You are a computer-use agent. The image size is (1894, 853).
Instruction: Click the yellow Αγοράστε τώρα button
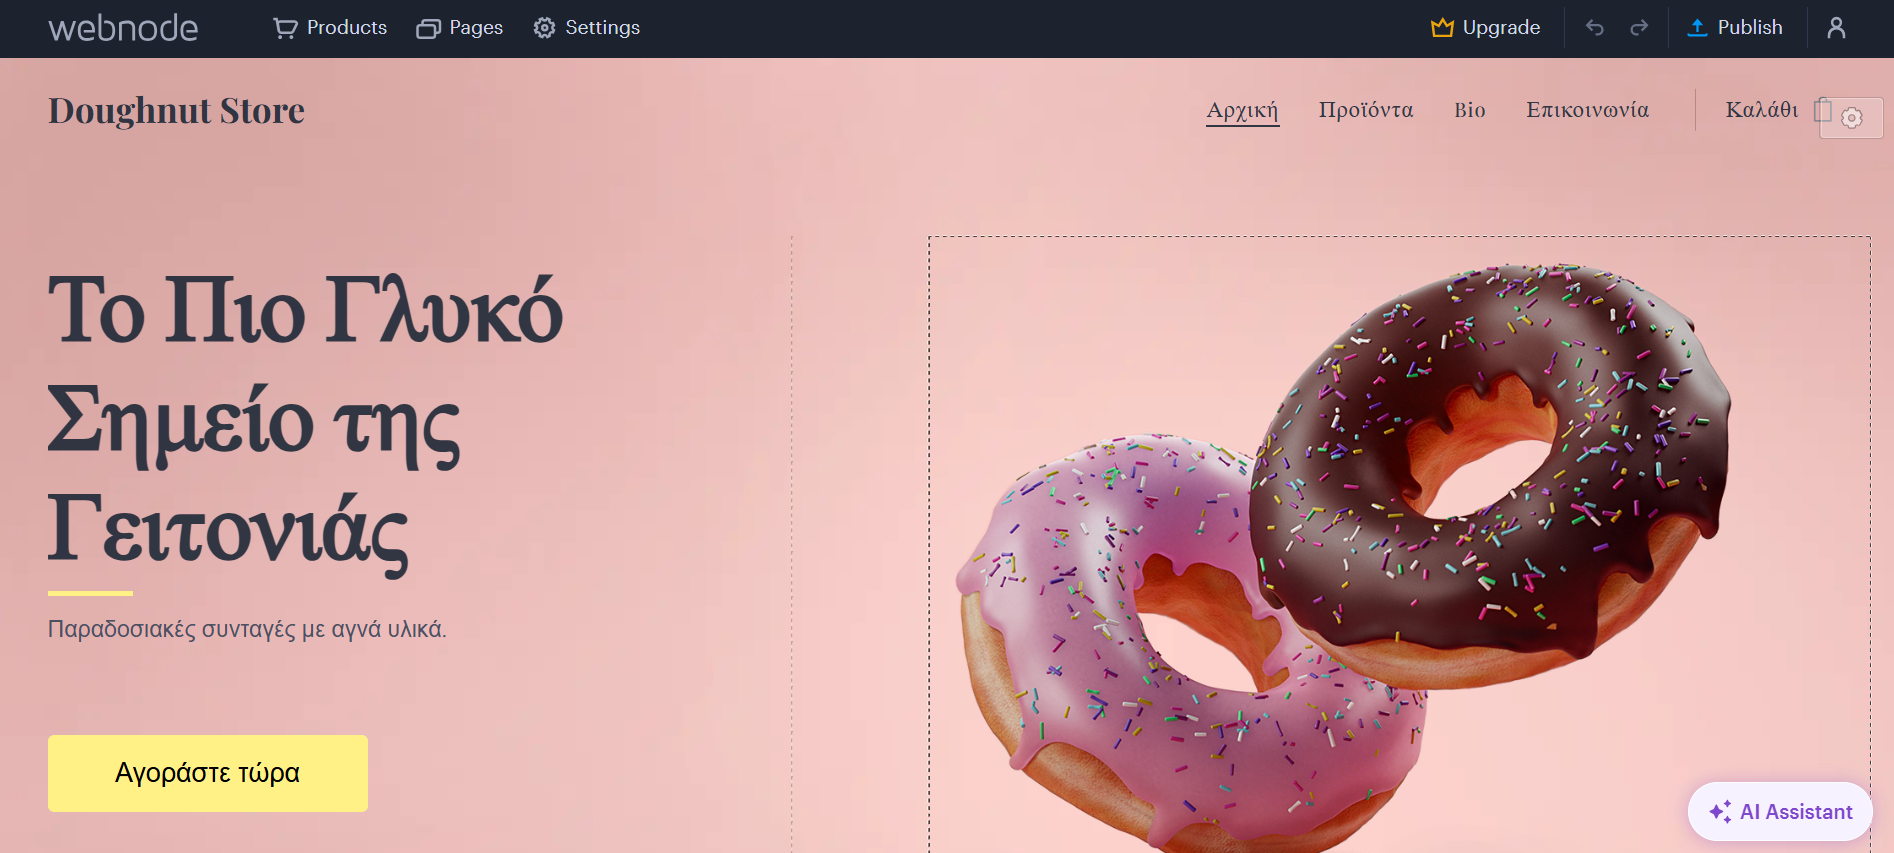(208, 773)
